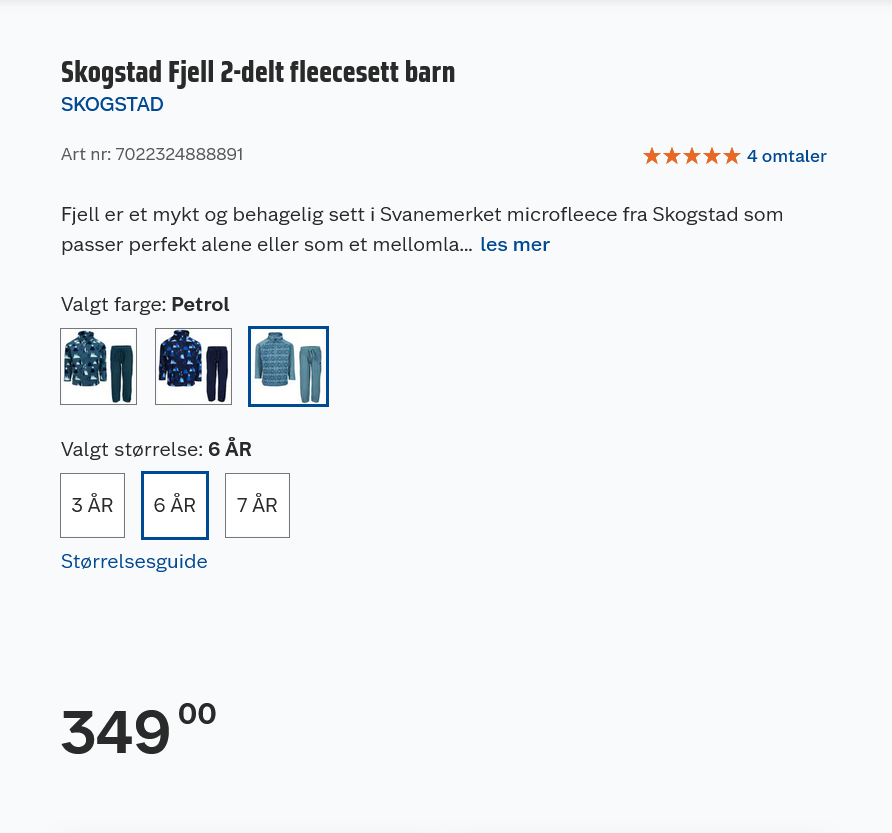Expand description with les mer
The width and height of the screenshot is (892, 833).
515,244
